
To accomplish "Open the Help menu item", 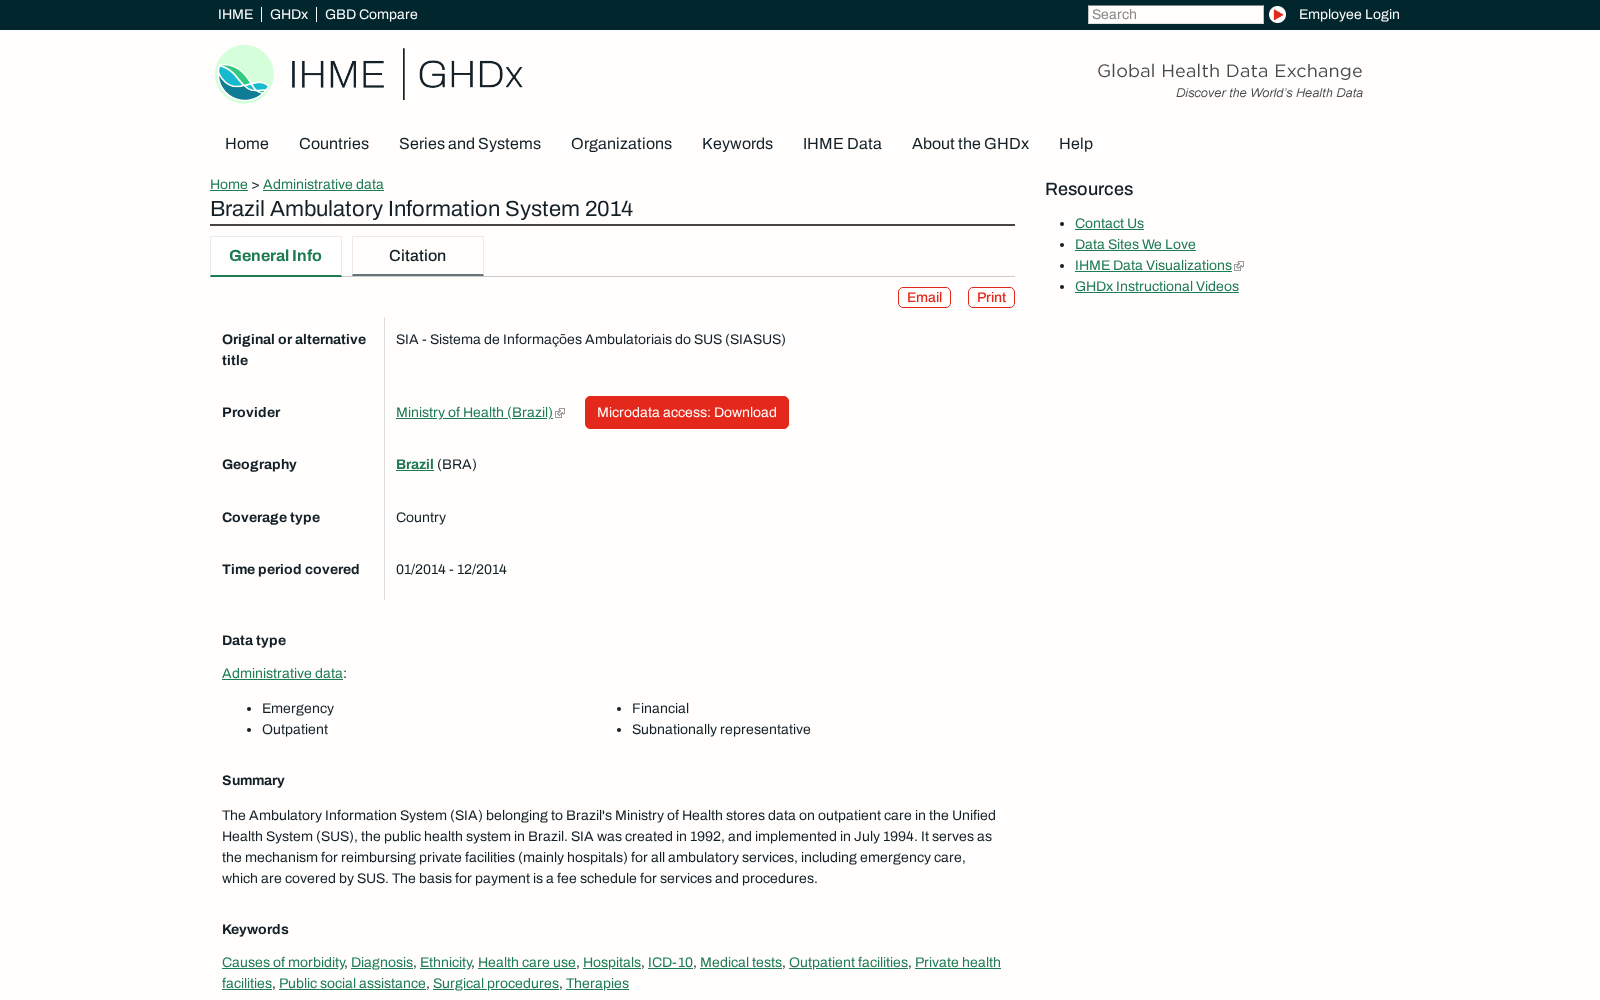I will (x=1076, y=143).
